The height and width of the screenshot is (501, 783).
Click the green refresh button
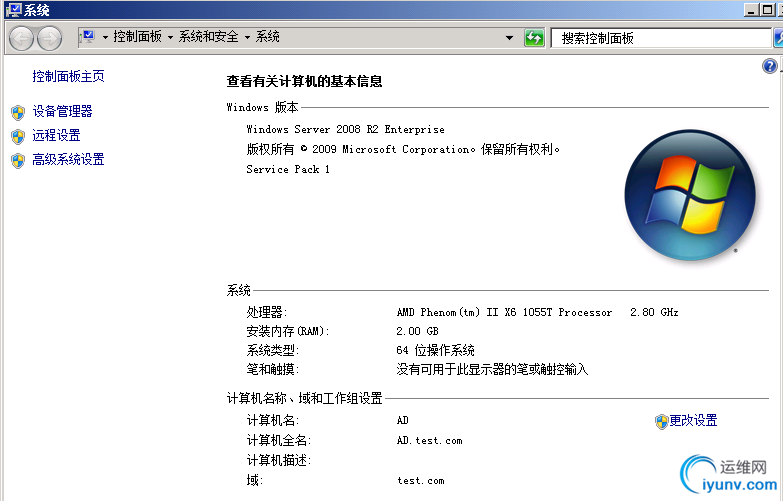click(534, 37)
